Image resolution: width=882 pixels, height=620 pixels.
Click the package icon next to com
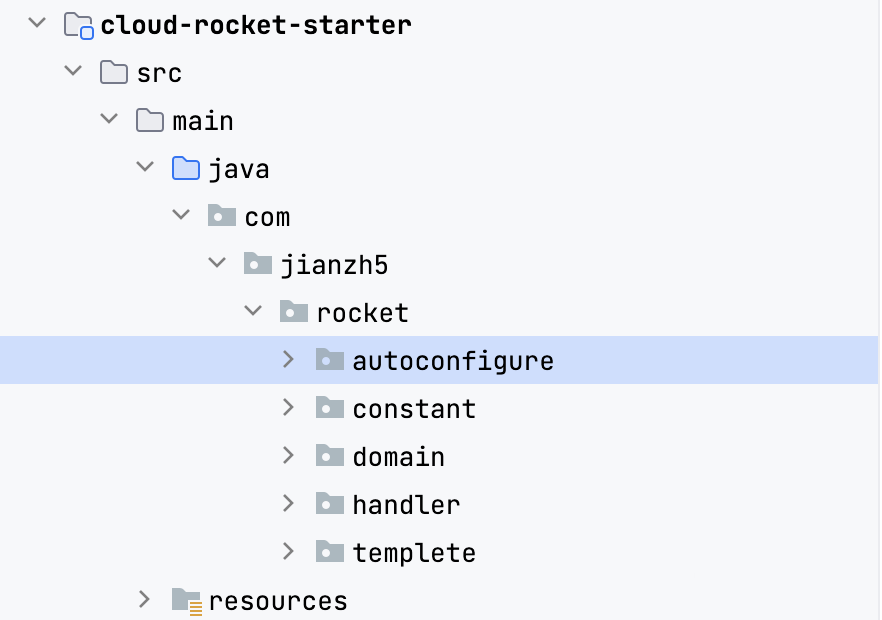point(222,214)
